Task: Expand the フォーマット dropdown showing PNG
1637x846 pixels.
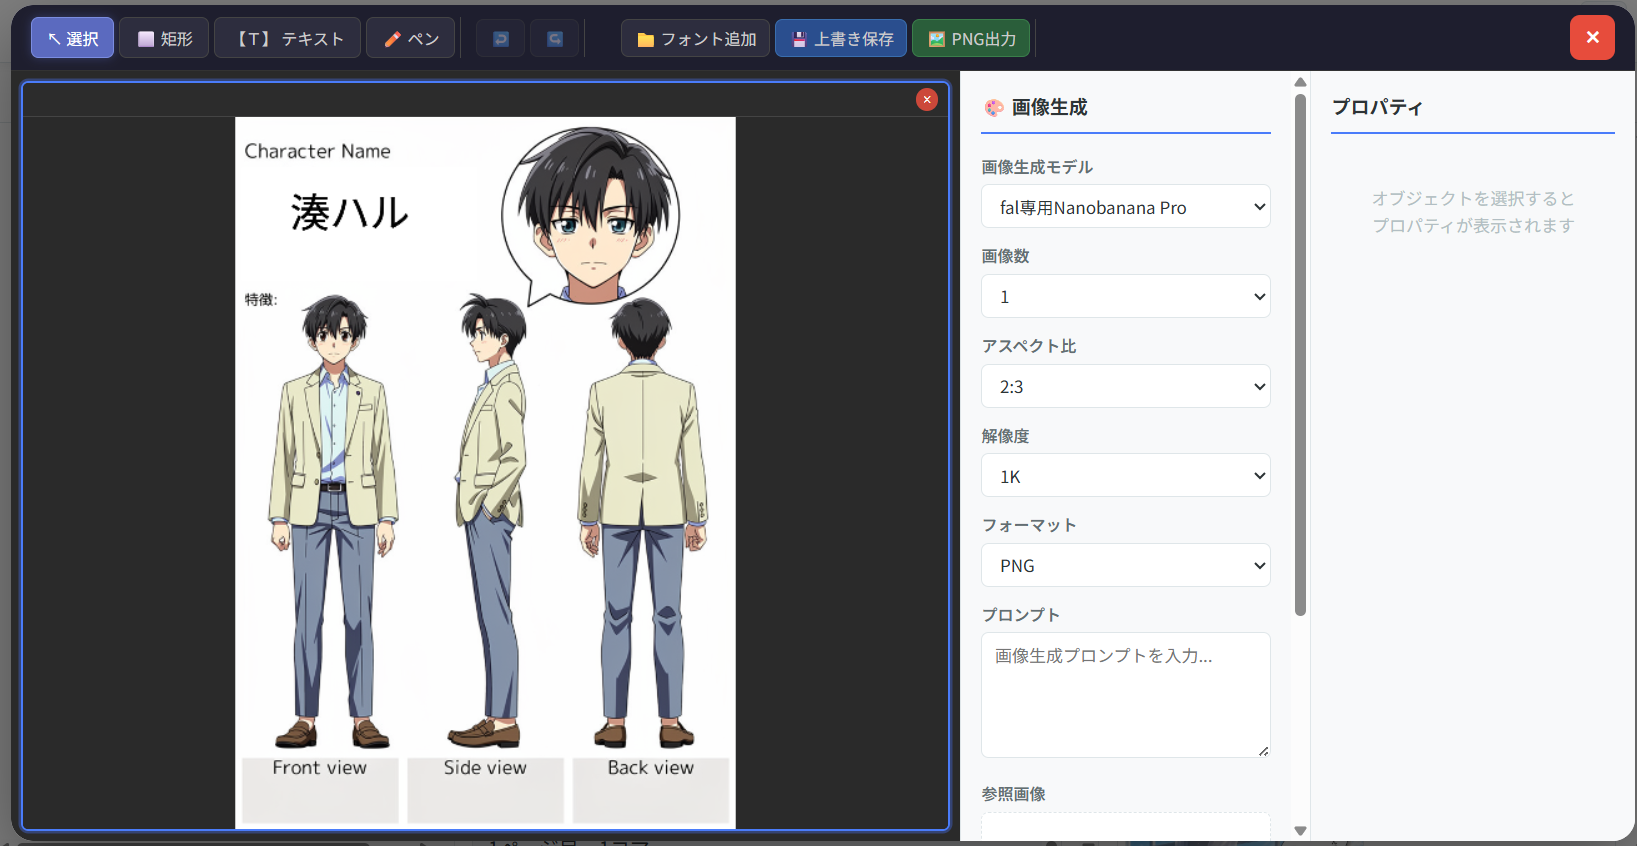Action: pos(1126,565)
